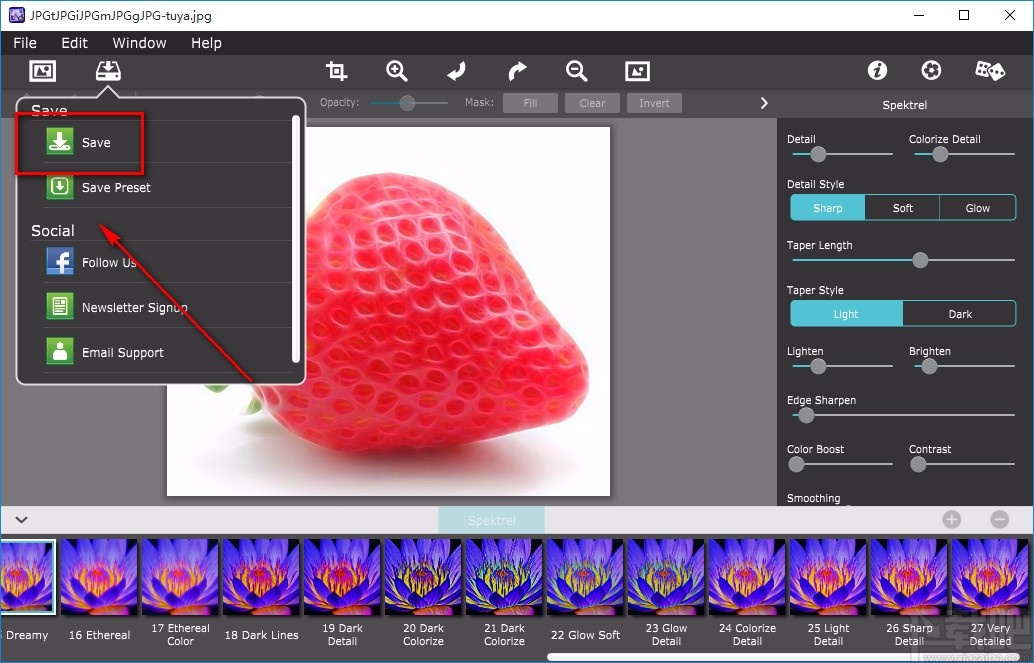
Task: Click the Lighten slider handle
Action: [818, 366]
